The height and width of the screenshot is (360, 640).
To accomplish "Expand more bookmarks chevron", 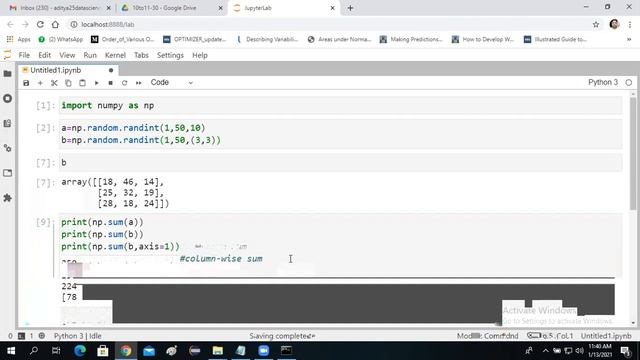I will (629, 40).
